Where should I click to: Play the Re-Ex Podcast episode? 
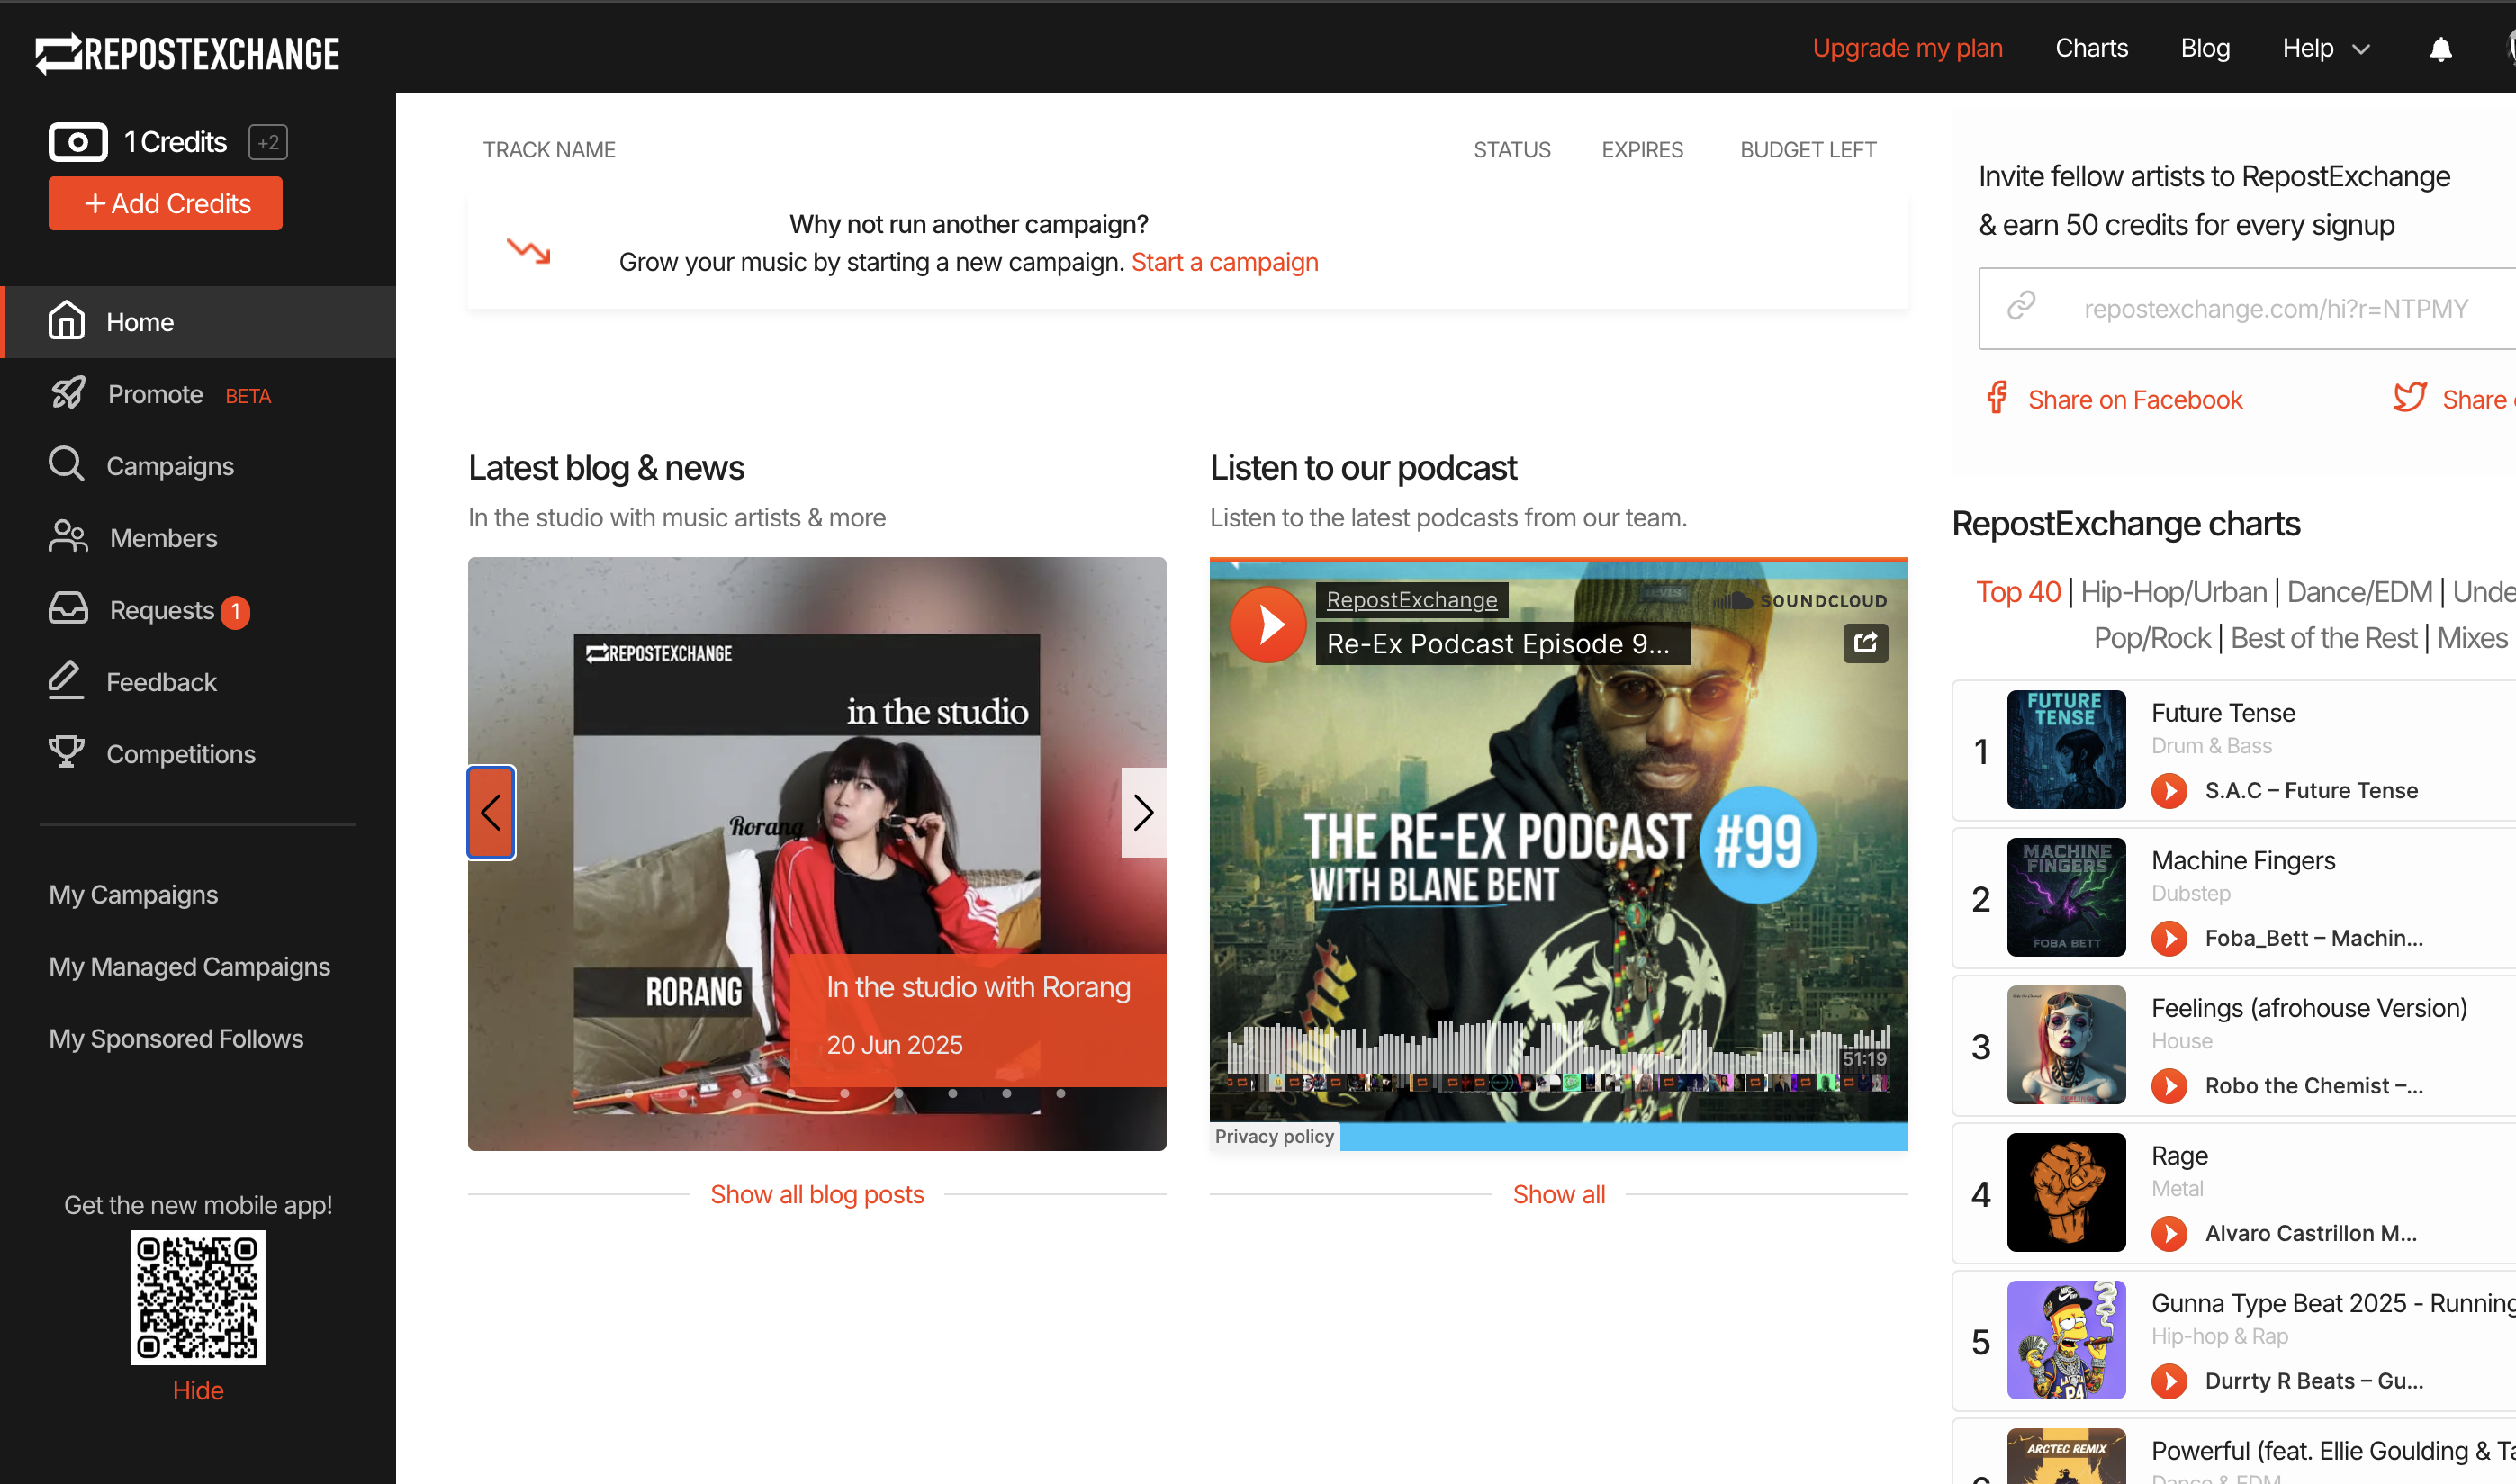click(1268, 624)
